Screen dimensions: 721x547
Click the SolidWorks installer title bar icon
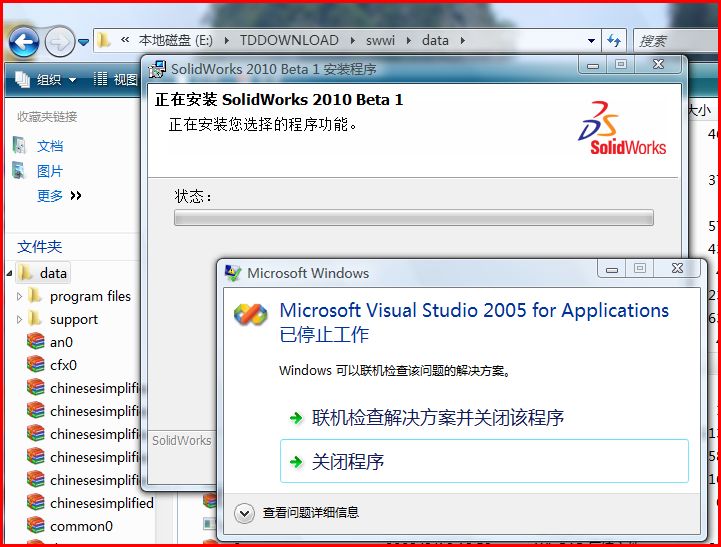(x=157, y=69)
